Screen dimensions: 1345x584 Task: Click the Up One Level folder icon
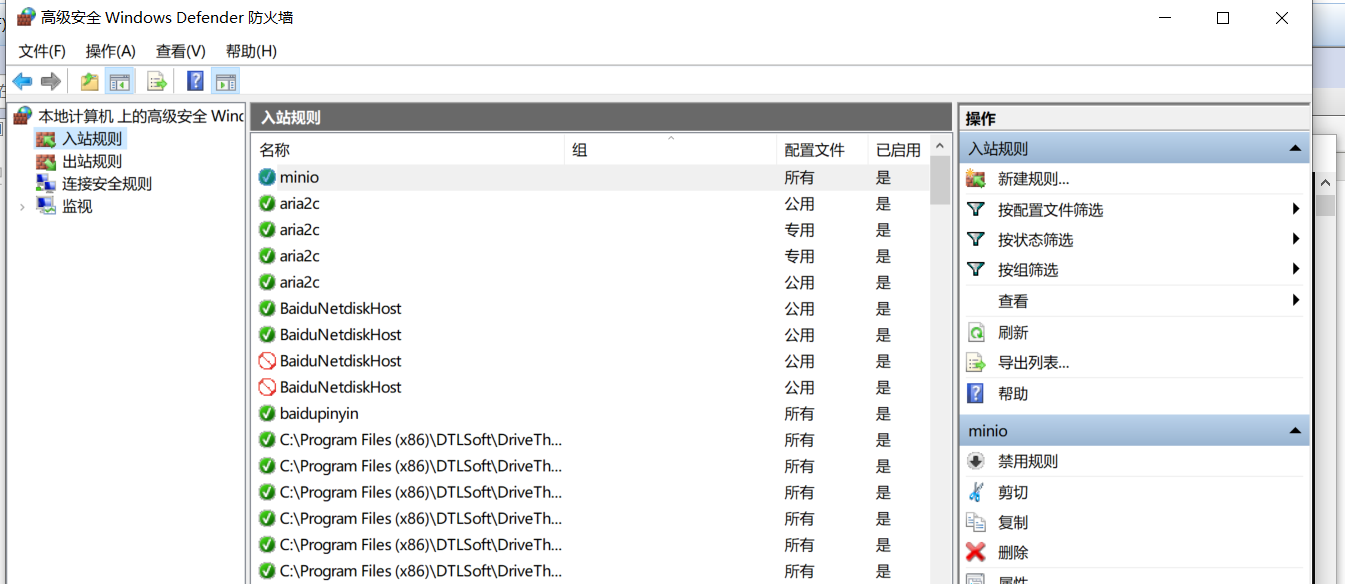90,81
